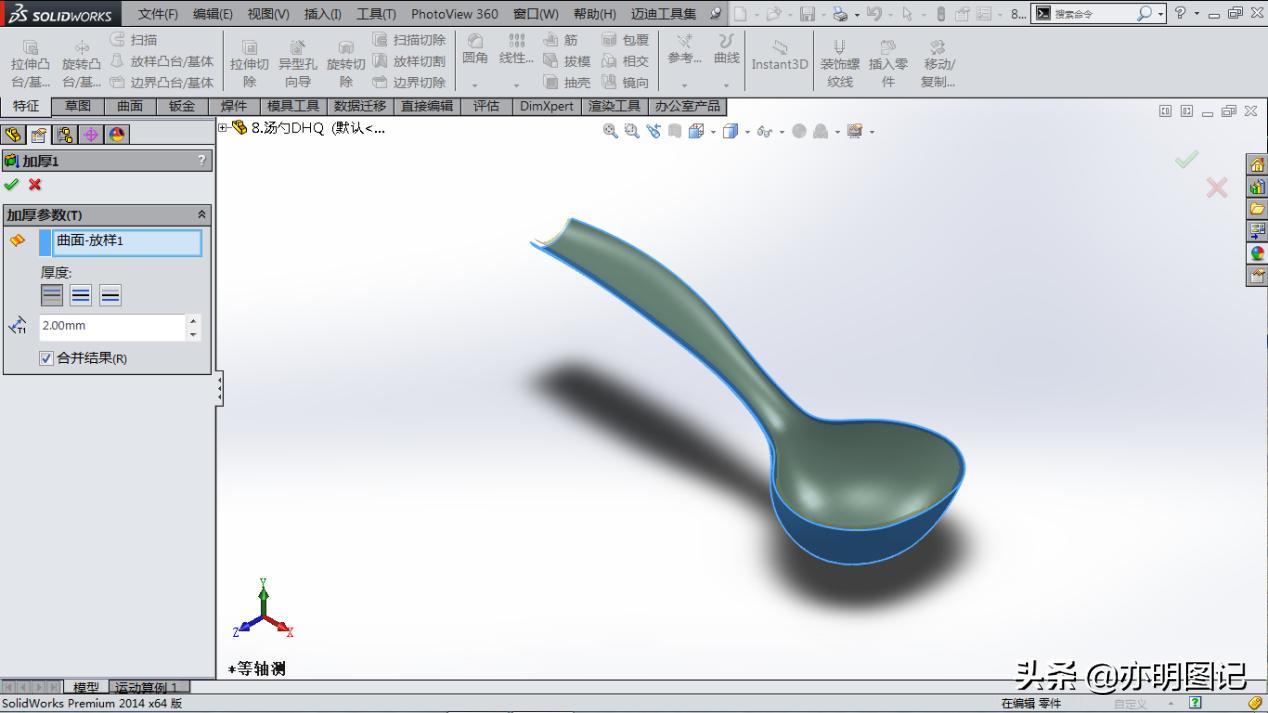Select the third thickness direction option
The image size is (1268, 713).
pyautogui.click(x=110, y=294)
